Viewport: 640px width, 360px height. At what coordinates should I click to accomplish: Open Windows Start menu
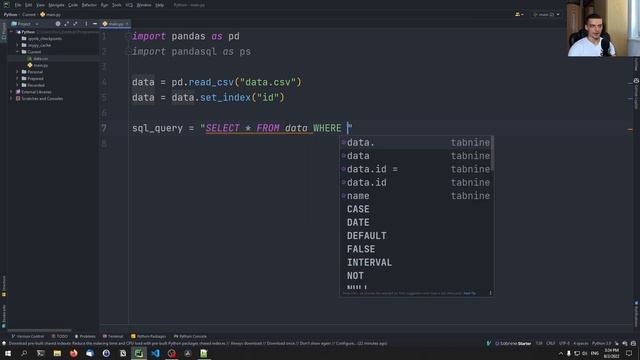[x=8, y=353]
